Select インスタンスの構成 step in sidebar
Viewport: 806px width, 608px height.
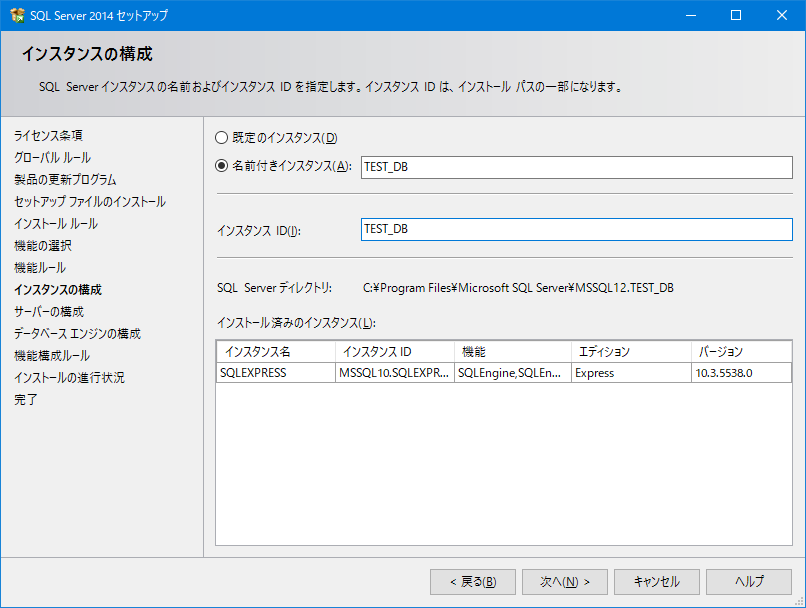click(58, 290)
